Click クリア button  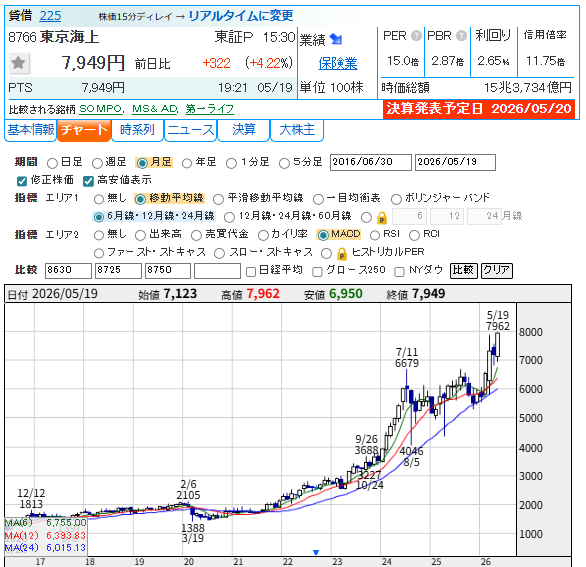click(497, 270)
